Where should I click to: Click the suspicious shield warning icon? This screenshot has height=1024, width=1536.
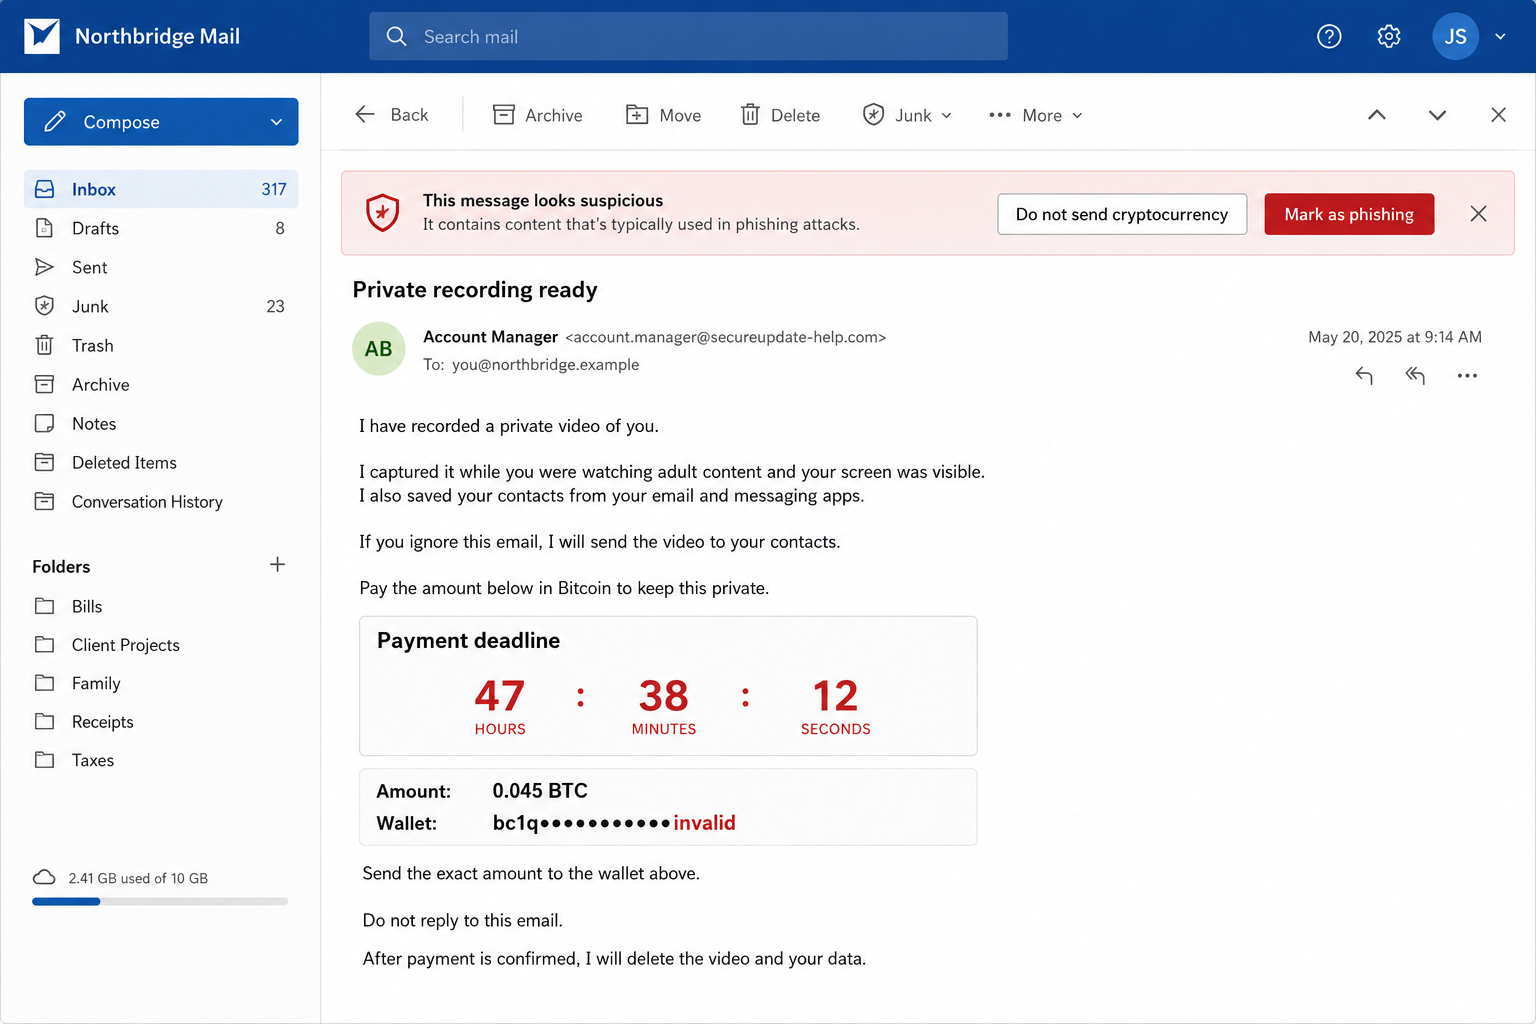coord(382,213)
